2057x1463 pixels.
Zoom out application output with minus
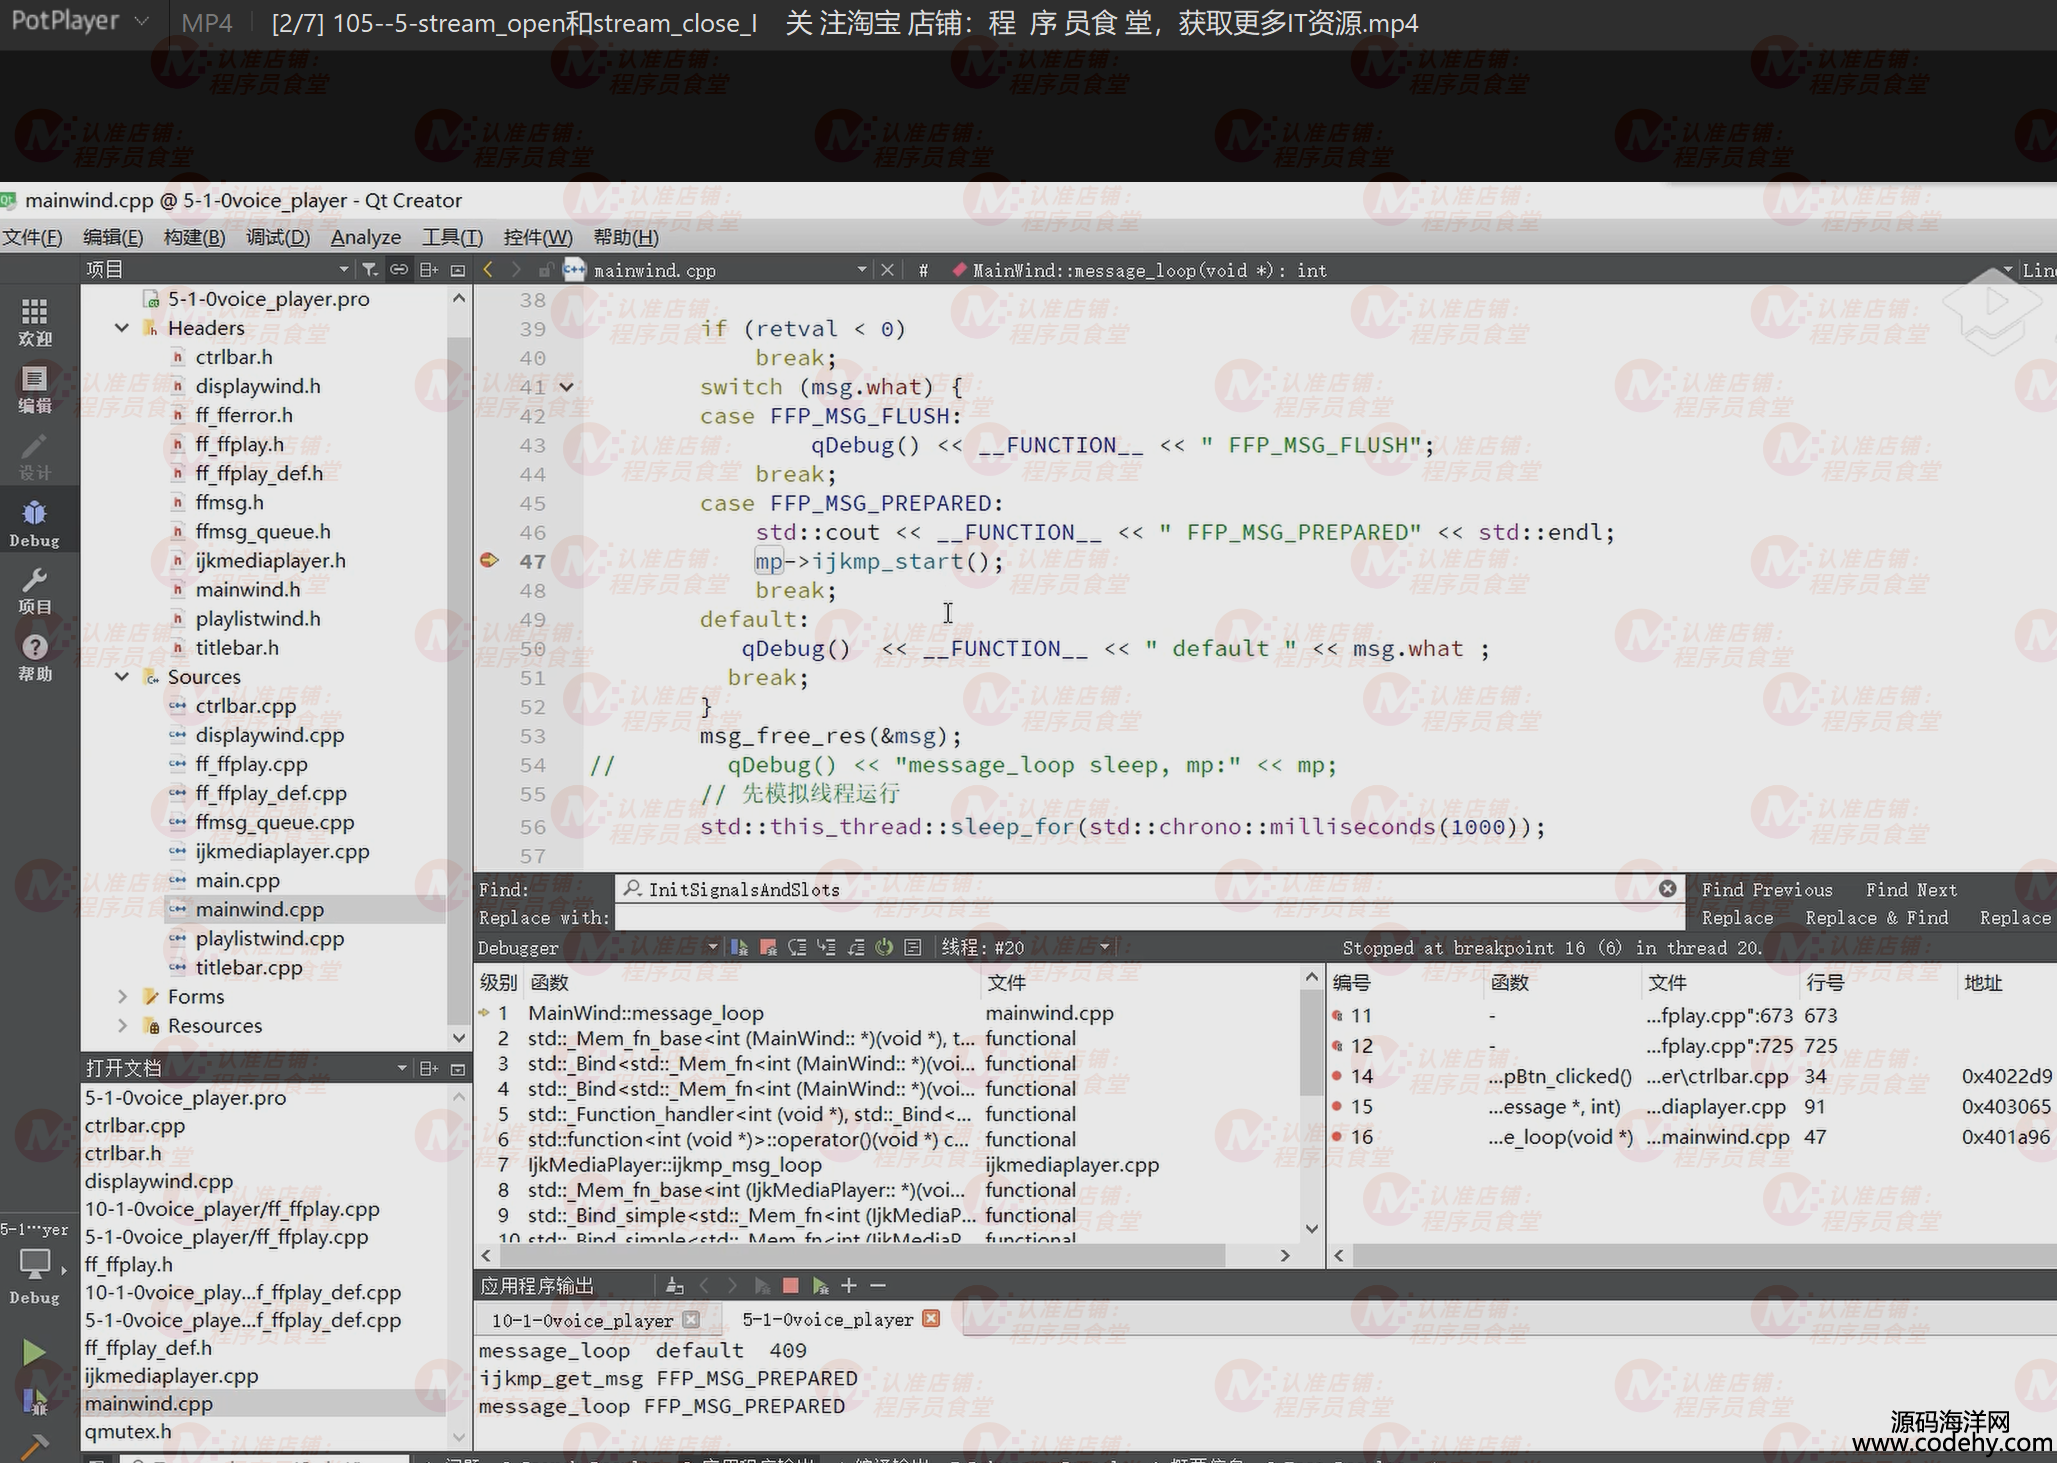(x=878, y=1286)
